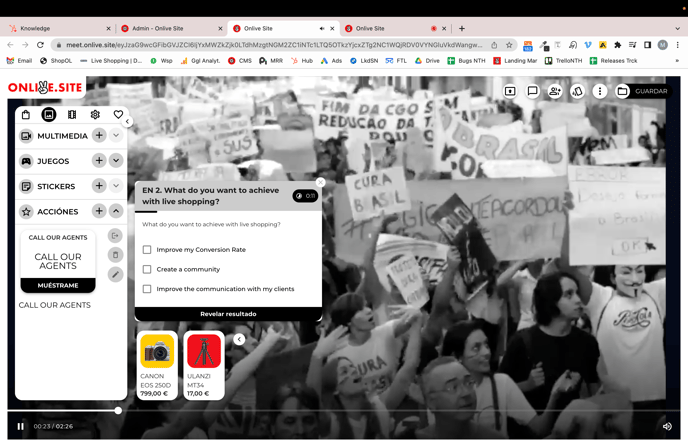Show more bookmarks overflow chevron

coord(677,61)
